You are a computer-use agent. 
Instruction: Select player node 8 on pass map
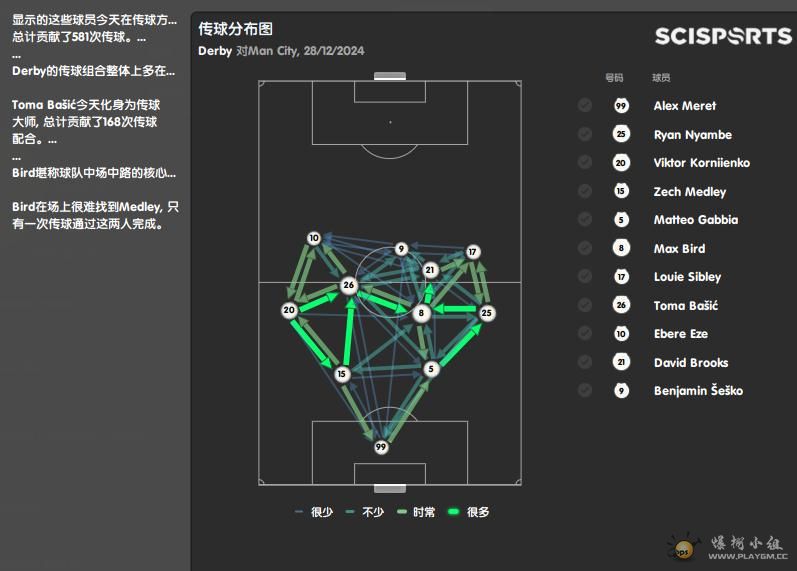pos(421,313)
